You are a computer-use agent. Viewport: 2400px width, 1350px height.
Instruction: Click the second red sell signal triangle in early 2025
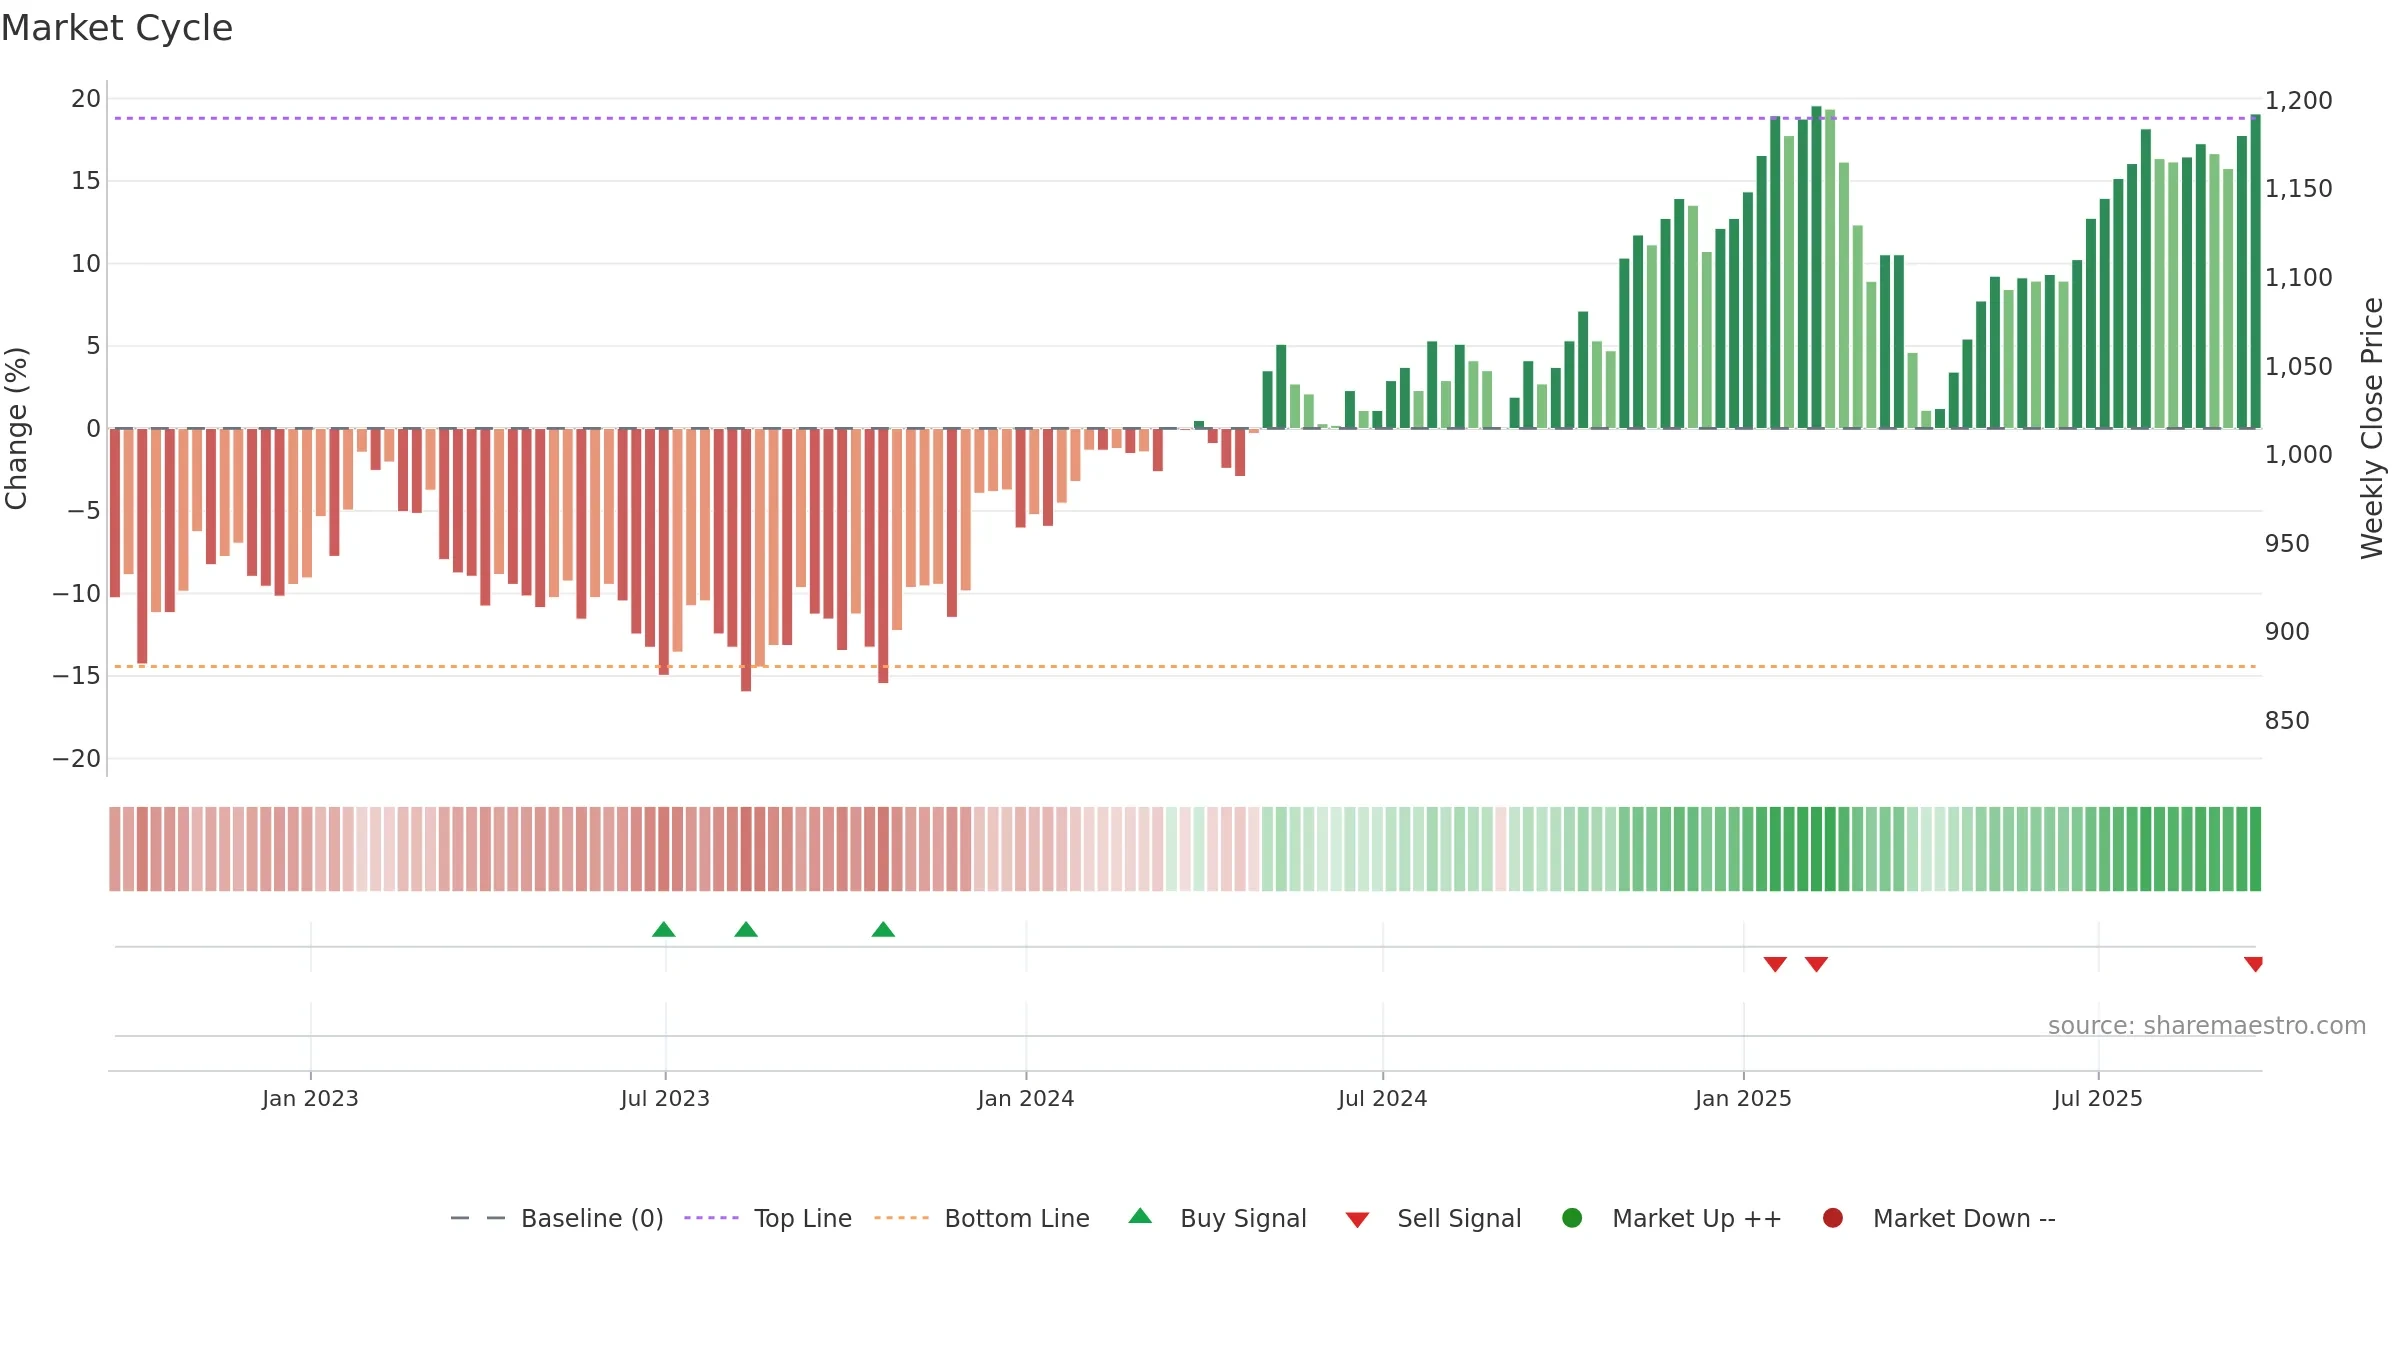(1816, 964)
